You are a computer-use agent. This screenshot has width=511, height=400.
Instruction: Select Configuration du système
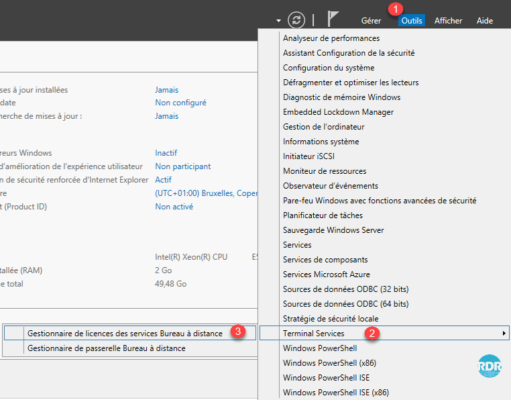pyautogui.click(x=328, y=68)
